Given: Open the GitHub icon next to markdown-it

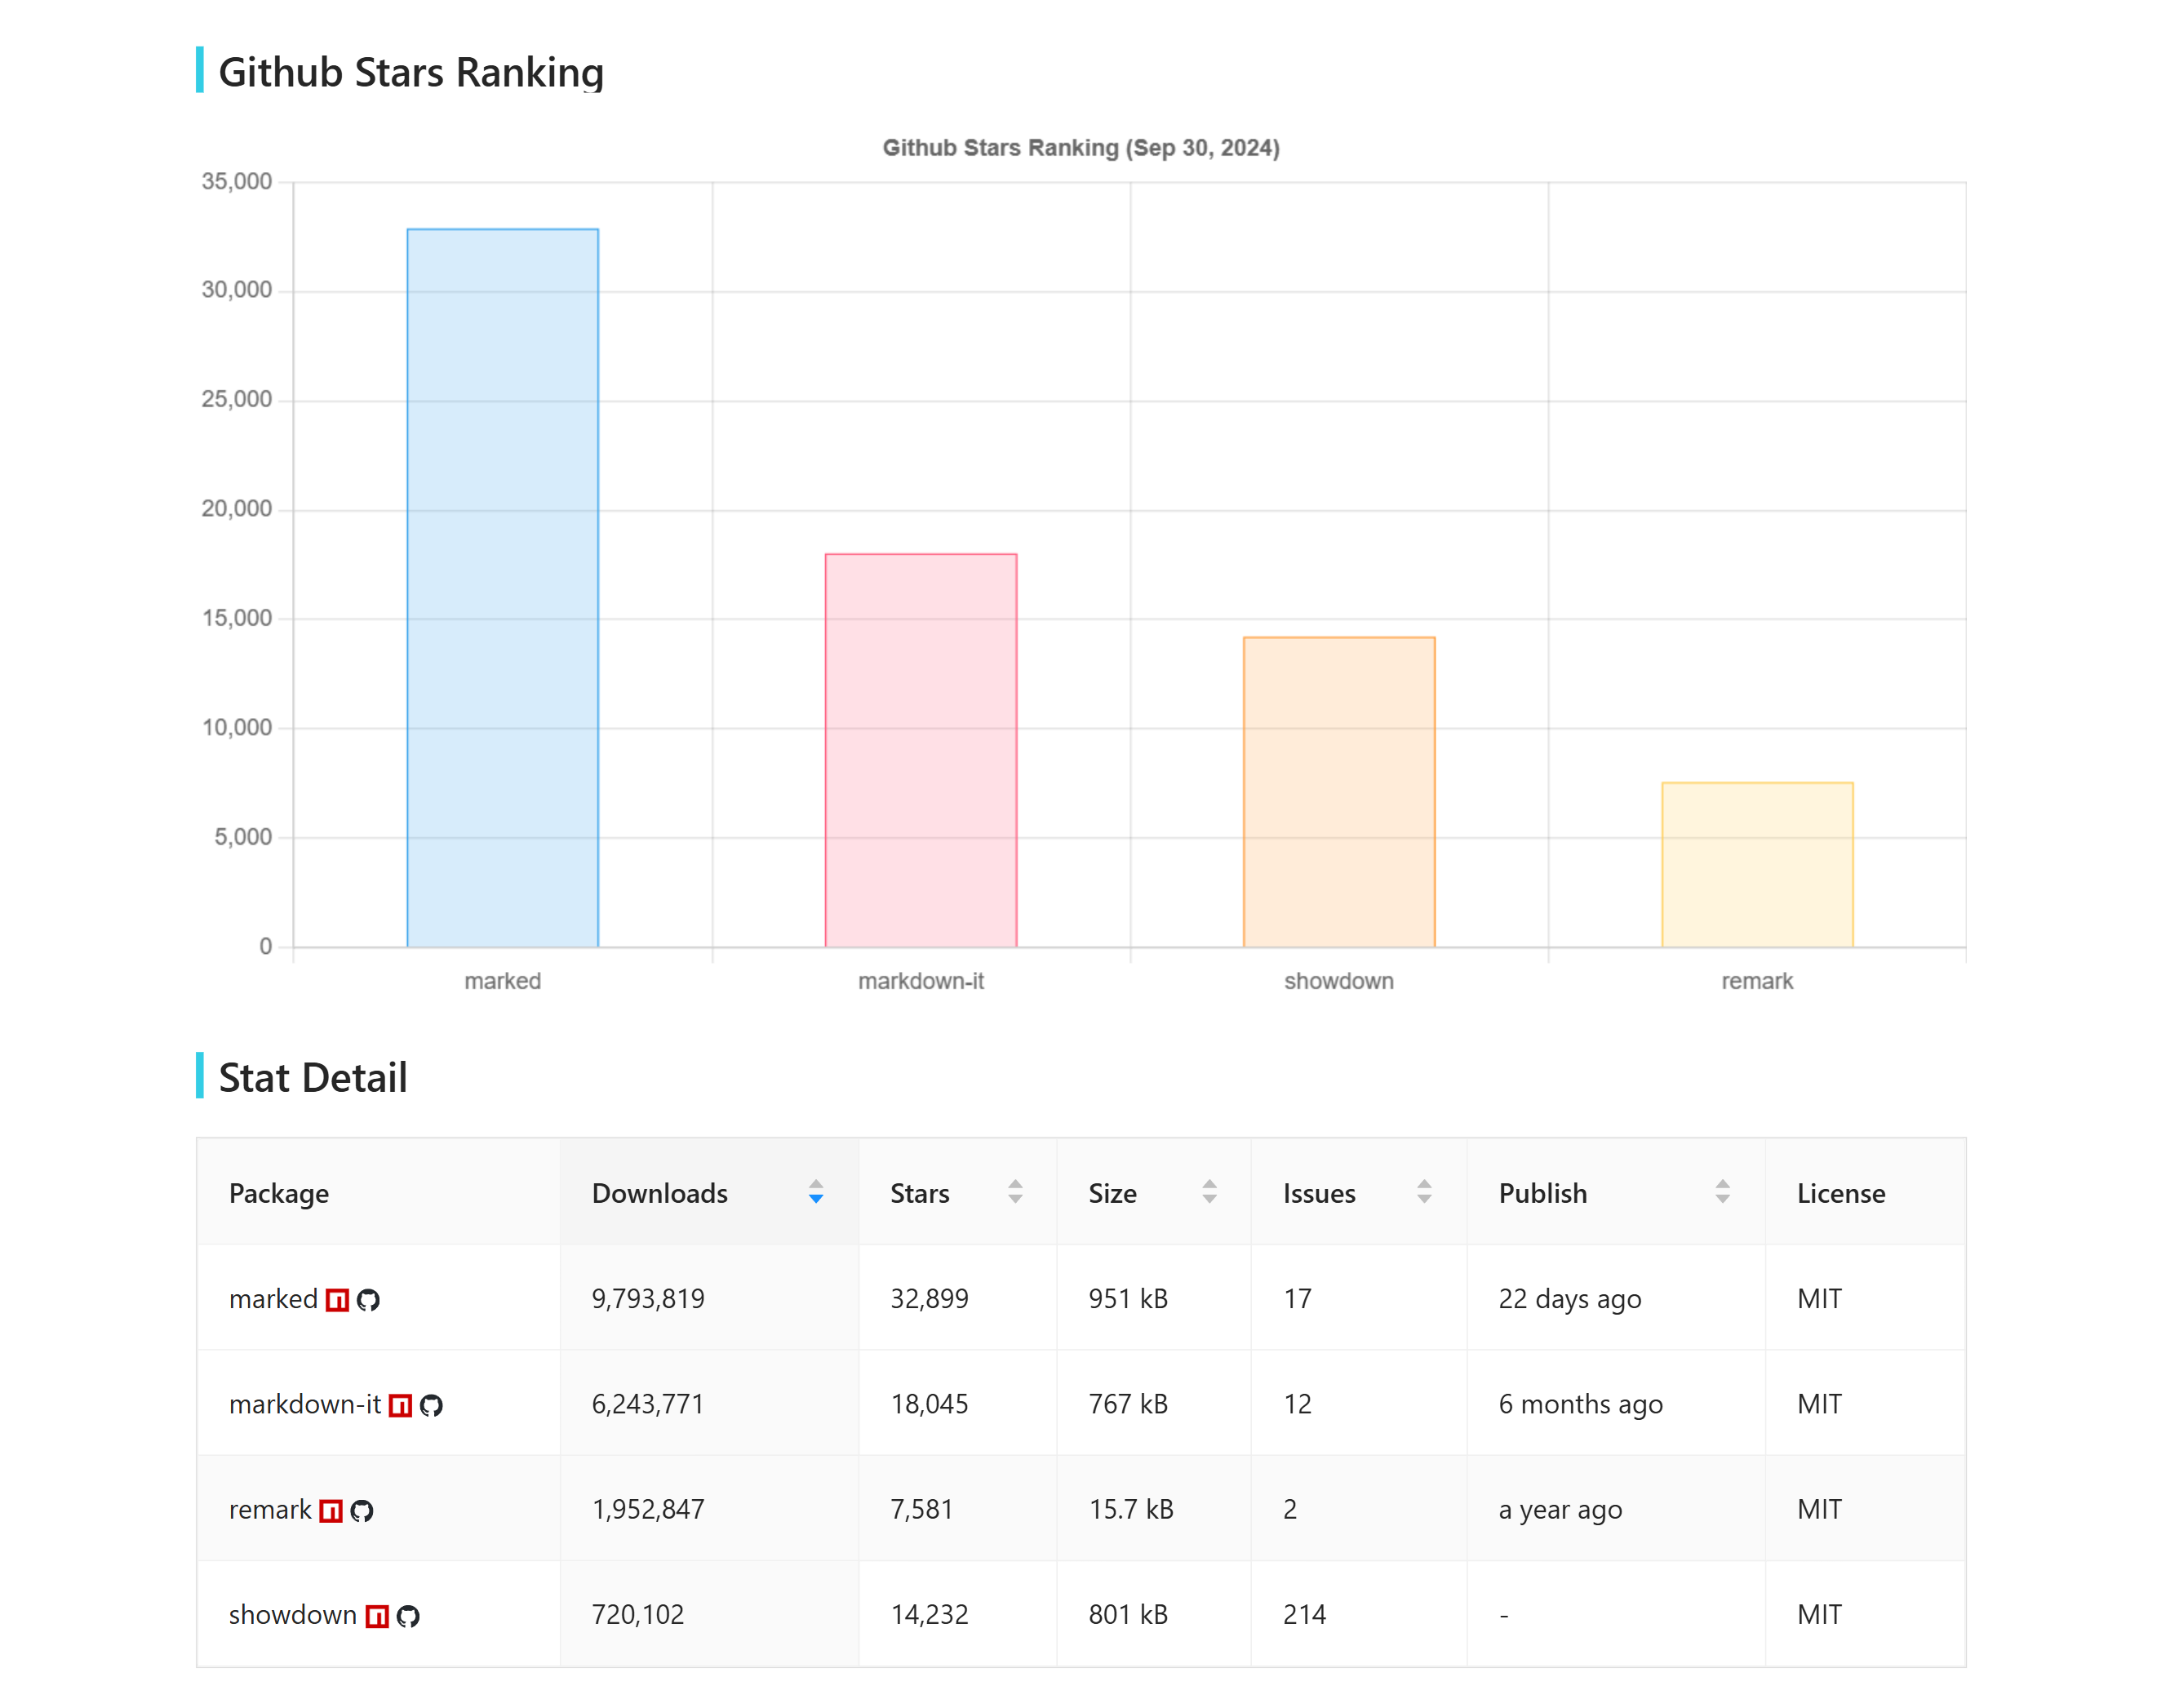Looking at the screenshot, I should pos(431,1405).
